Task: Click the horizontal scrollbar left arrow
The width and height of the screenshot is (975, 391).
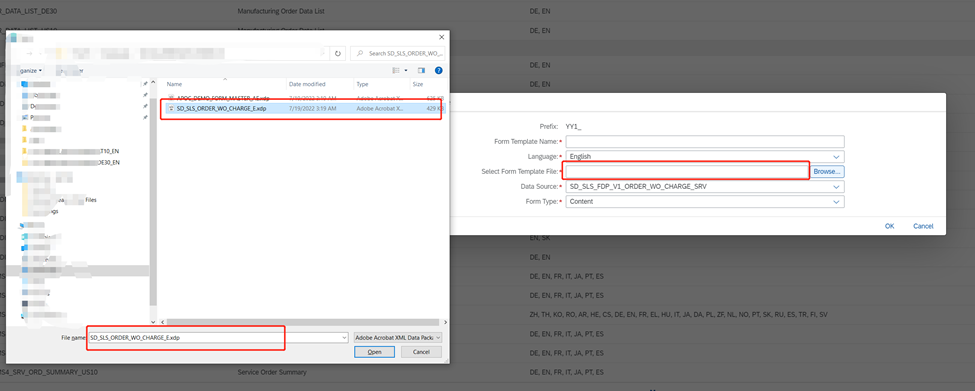Action: 163,322
